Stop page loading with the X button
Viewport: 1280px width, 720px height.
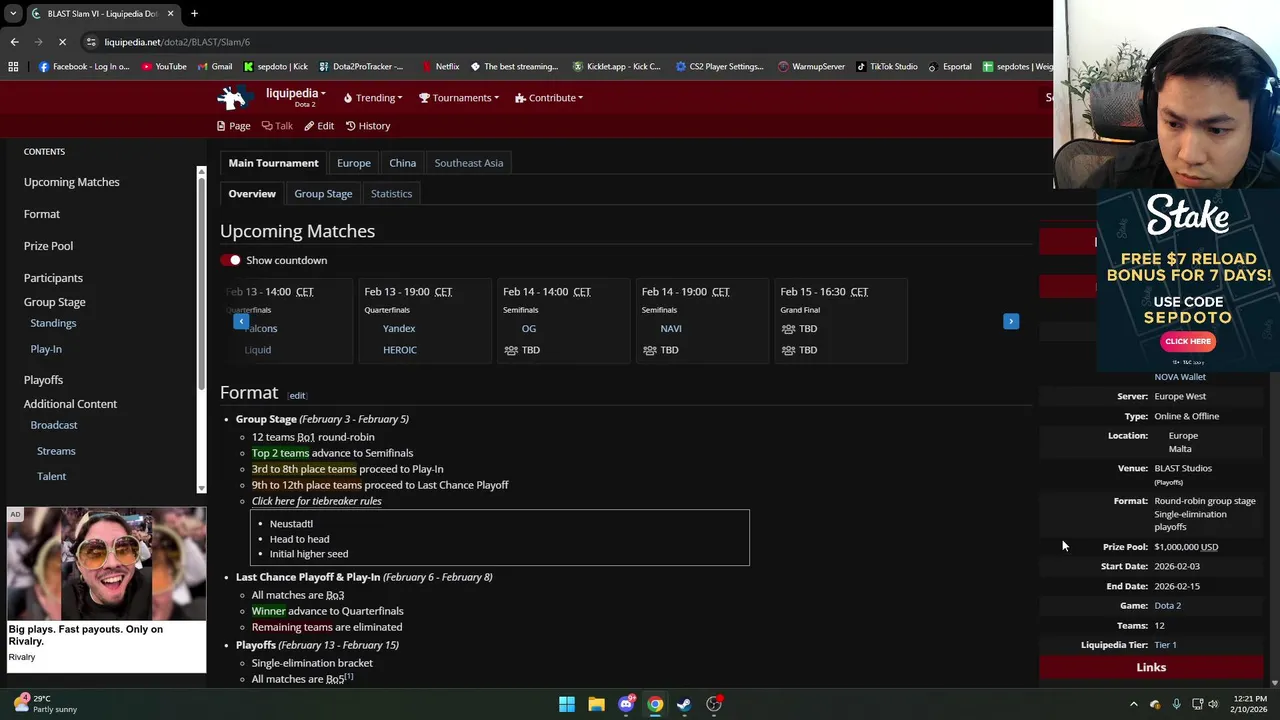tap(62, 42)
